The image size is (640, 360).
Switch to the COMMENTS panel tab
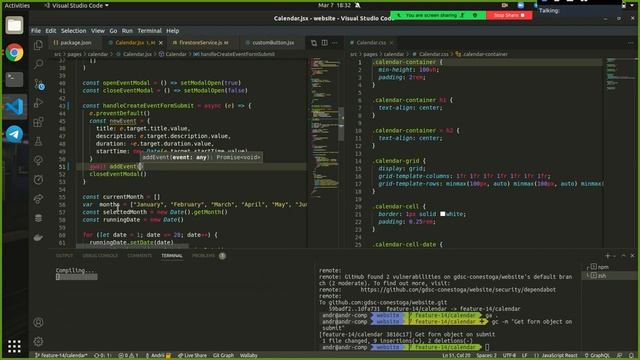[140, 256]
